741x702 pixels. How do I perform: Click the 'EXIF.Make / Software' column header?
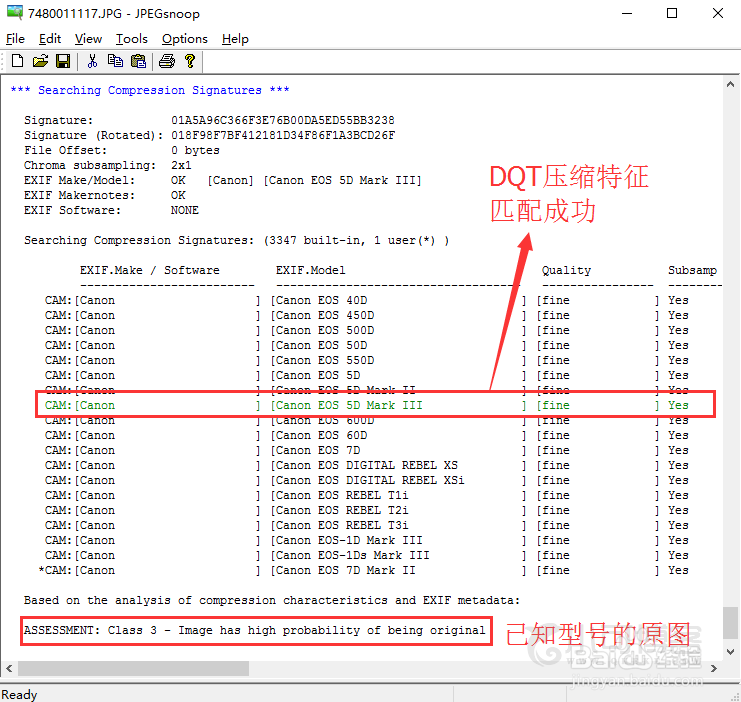click(149, 270)
